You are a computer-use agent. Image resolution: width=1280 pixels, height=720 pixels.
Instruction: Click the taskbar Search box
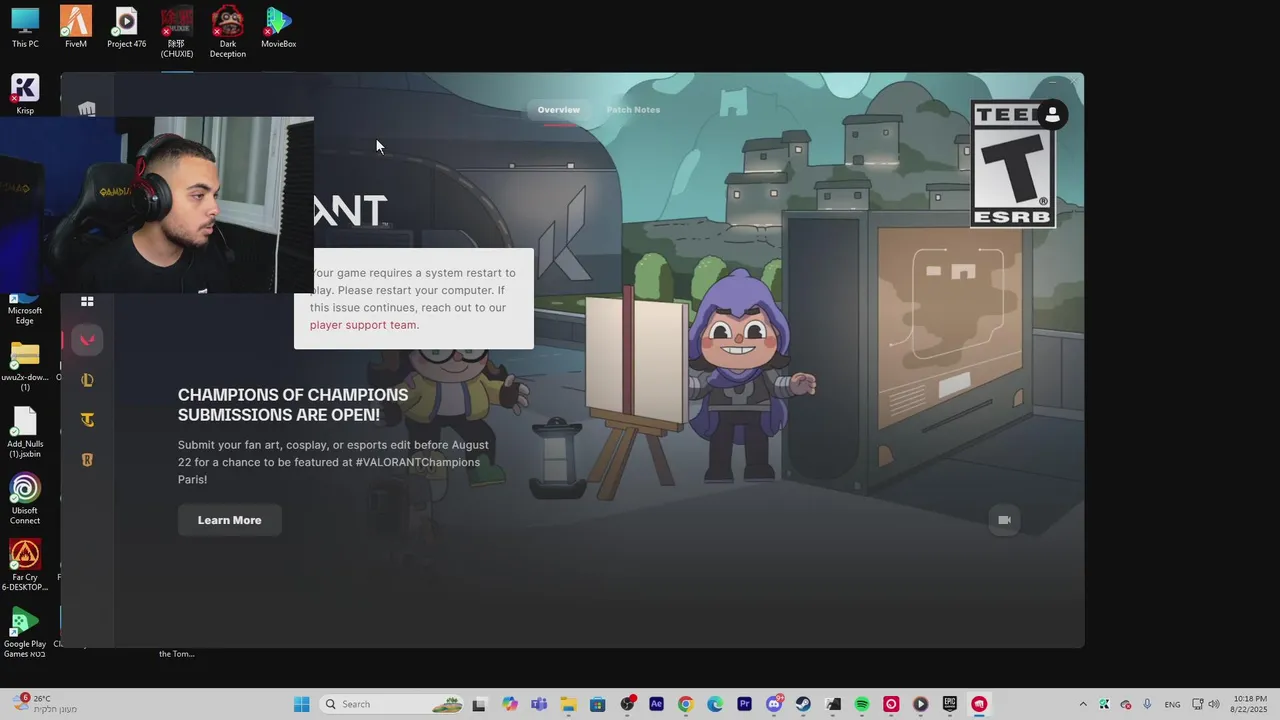pyautogui.click(x=393, y=704)
